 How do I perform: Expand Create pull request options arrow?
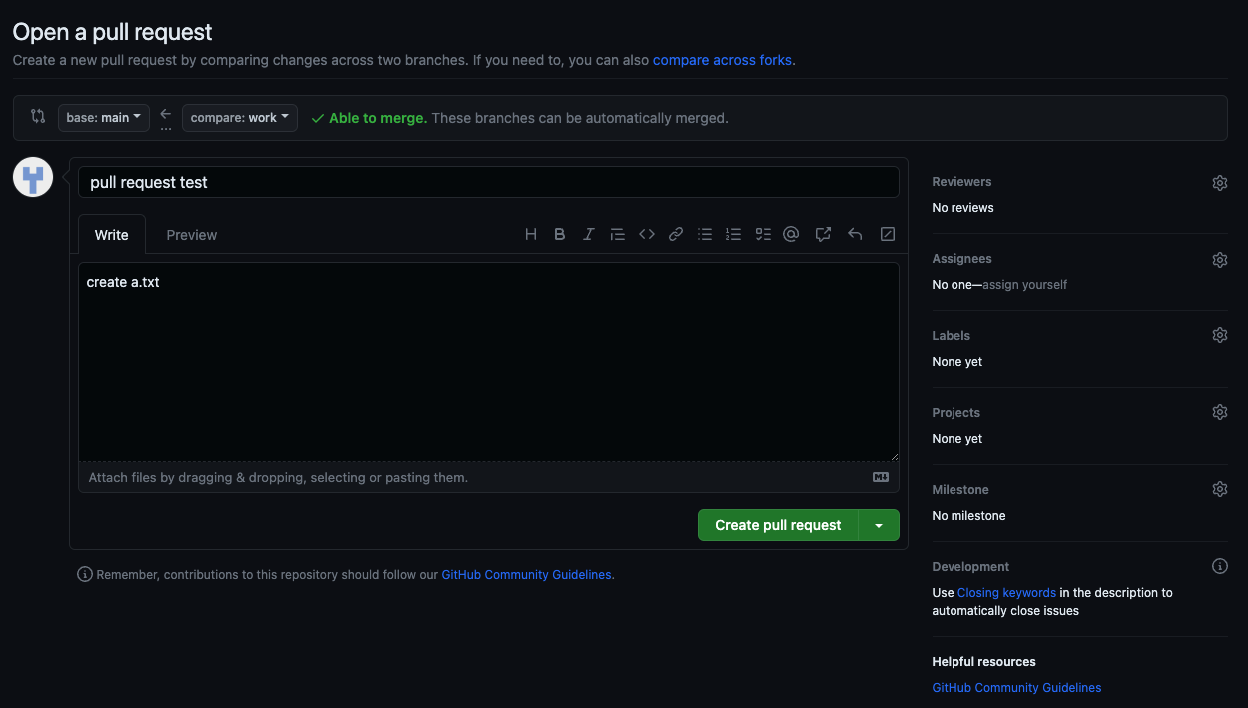pos(879,525)
